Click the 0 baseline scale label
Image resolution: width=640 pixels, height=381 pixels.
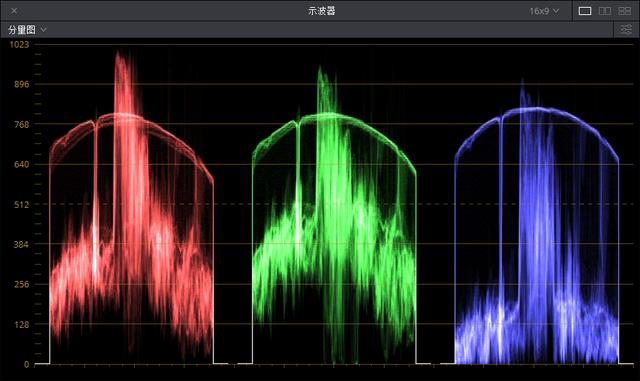pos(27,364)
